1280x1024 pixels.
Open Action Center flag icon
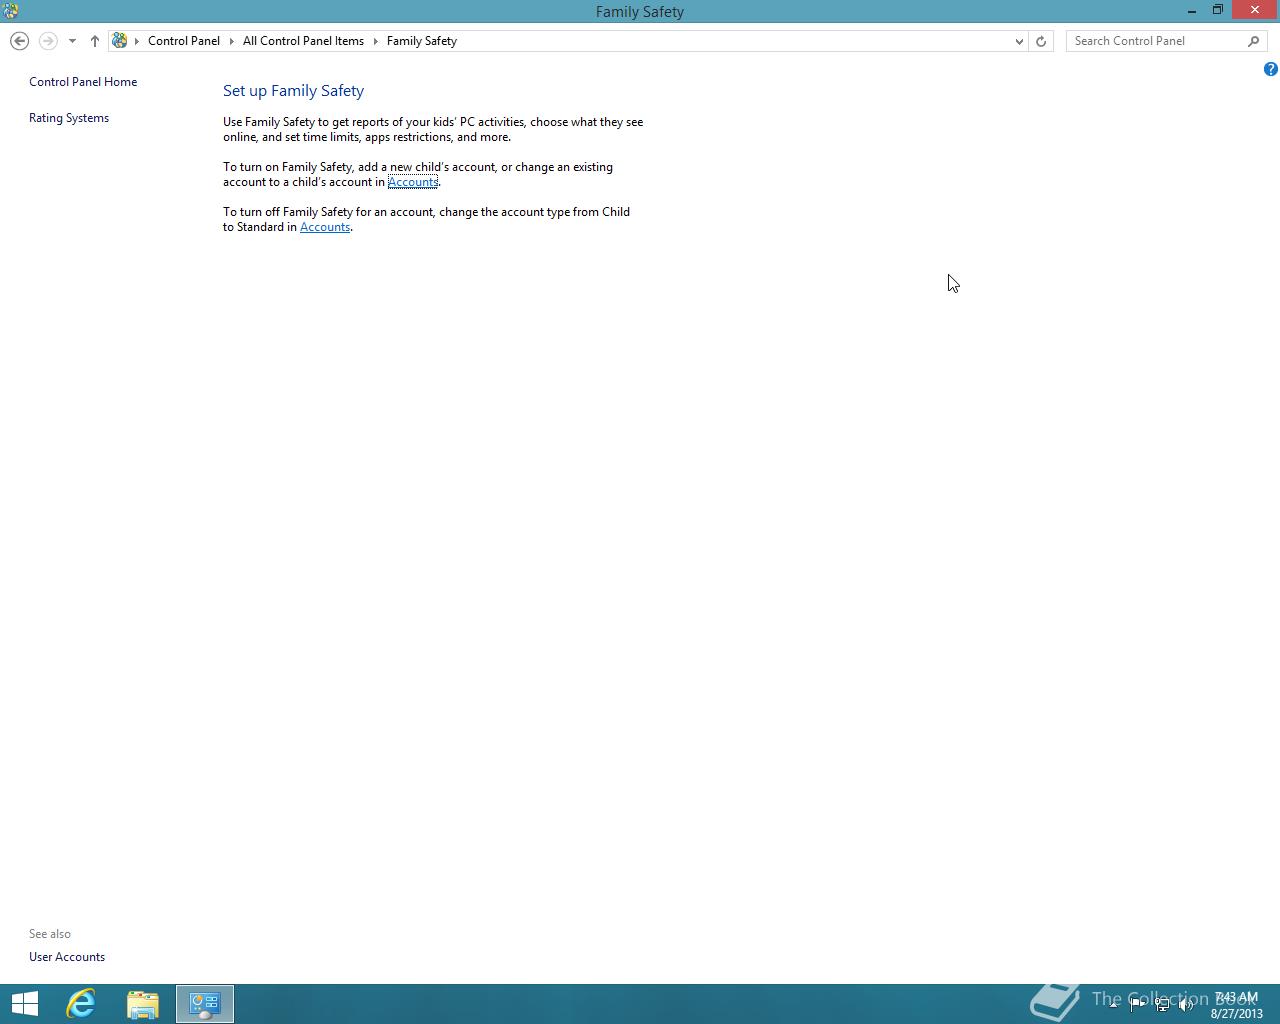(1138, 1004)
